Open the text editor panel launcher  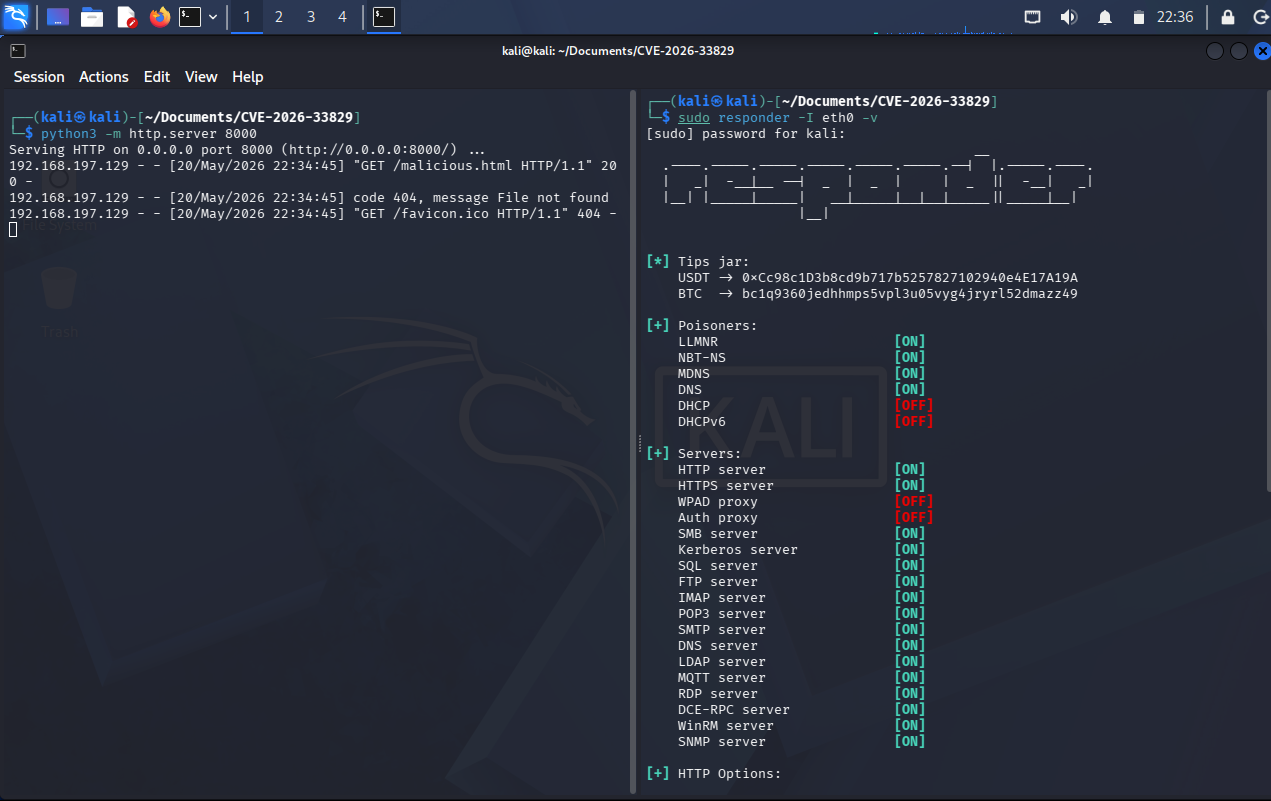[126, 17]
